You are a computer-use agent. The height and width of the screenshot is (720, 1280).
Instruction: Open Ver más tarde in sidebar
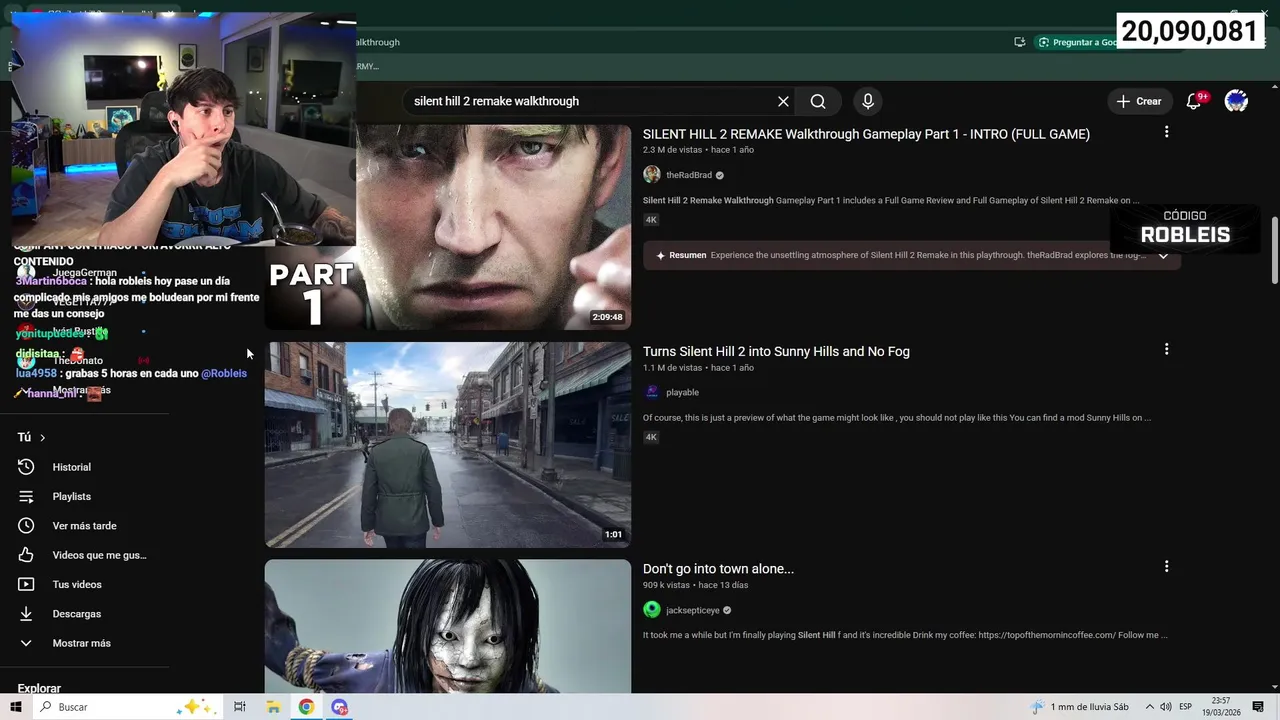(84, 525)
